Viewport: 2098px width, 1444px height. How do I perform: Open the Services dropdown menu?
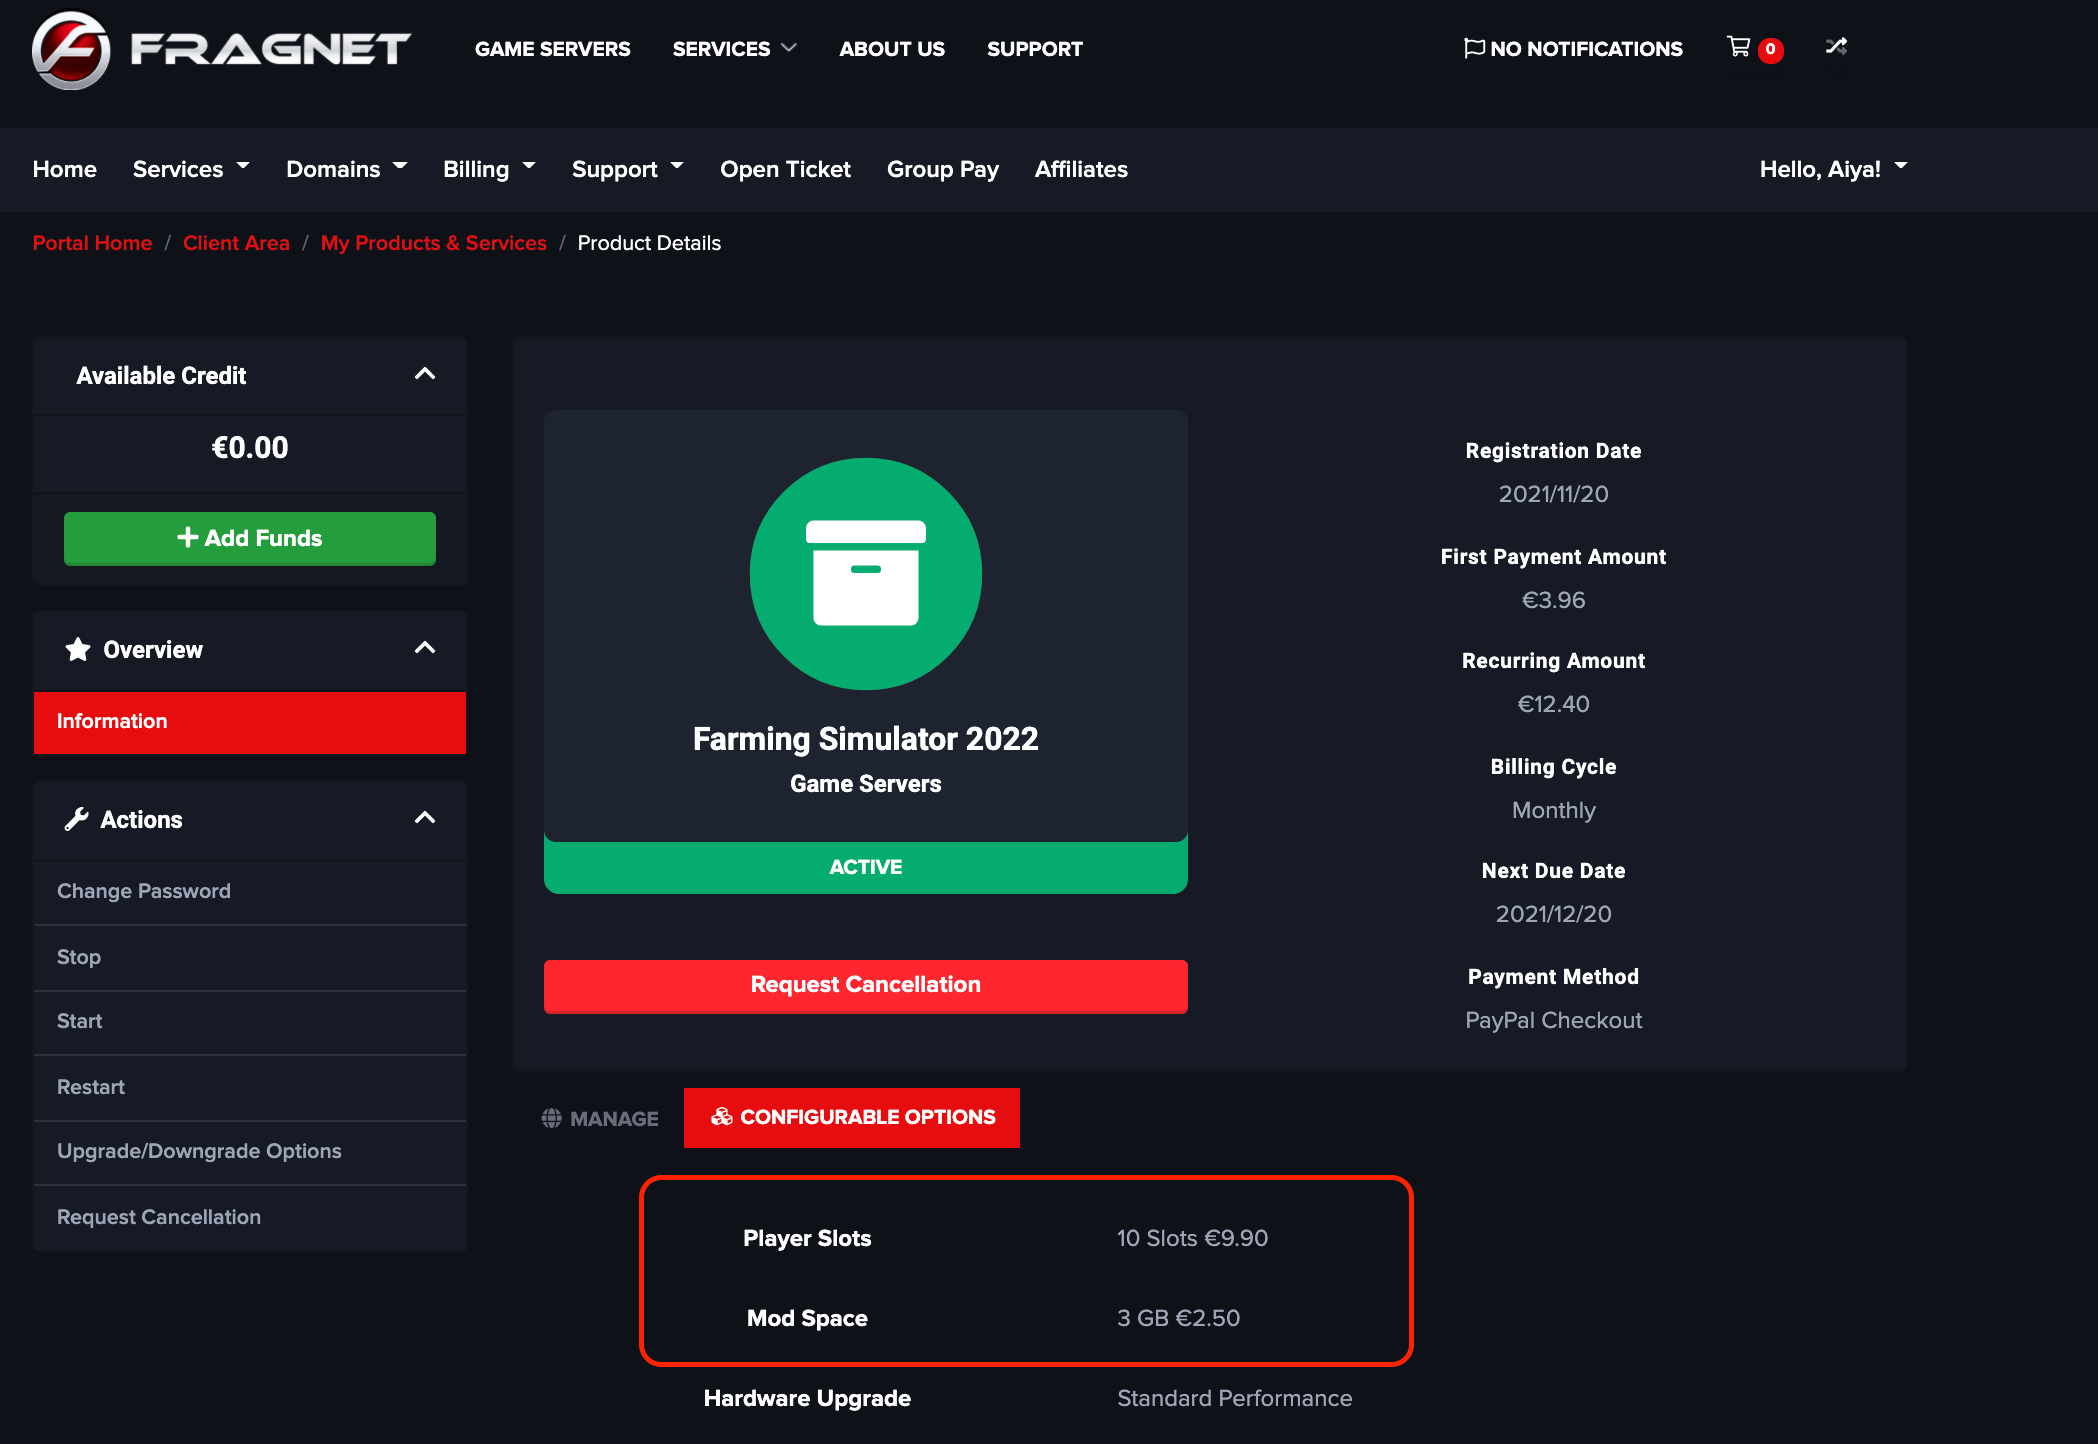point(190,169)
